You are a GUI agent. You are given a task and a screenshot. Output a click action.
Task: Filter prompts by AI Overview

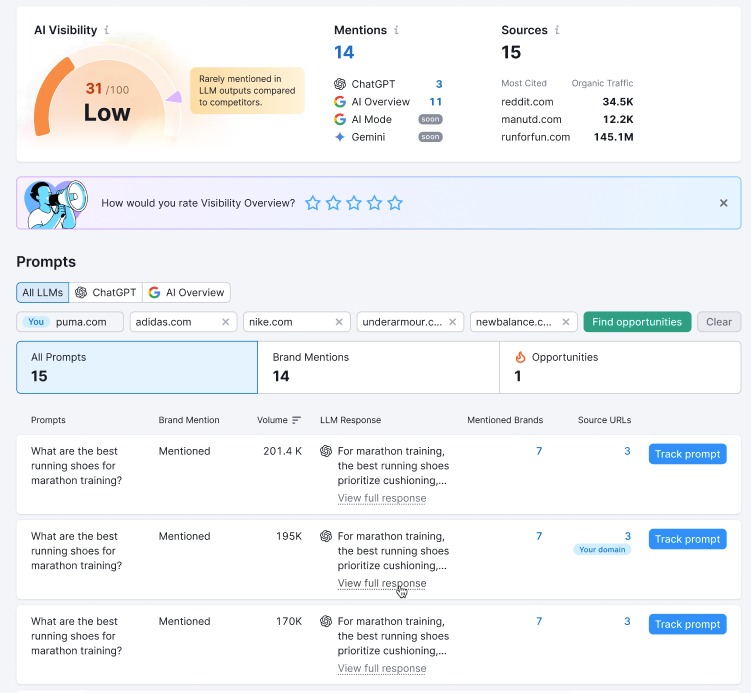(187, 293)
